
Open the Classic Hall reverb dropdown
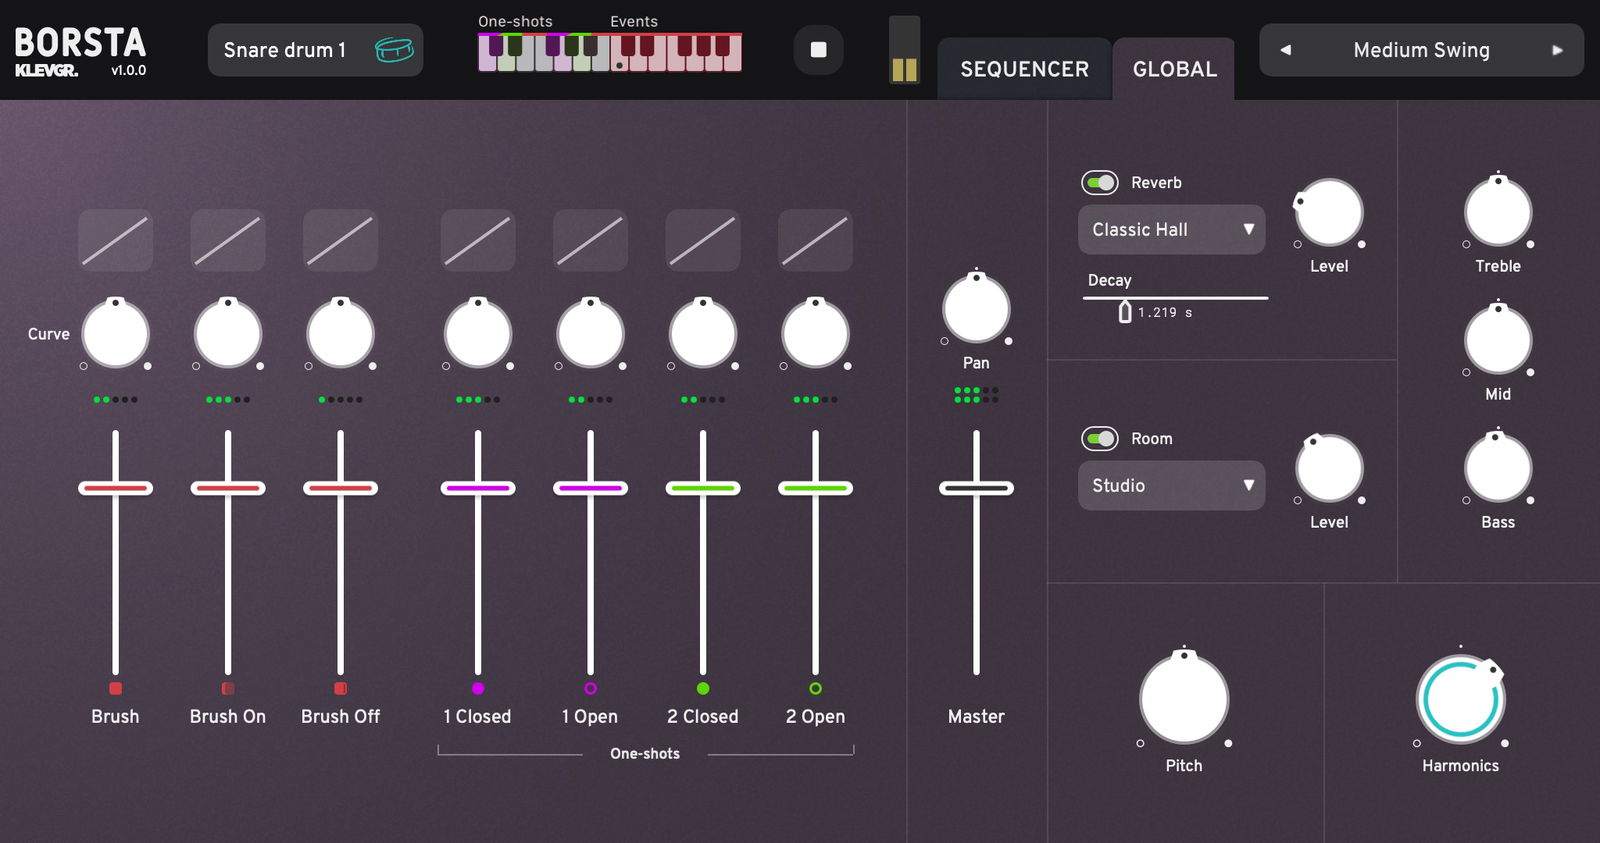[x=1171, y=230]
